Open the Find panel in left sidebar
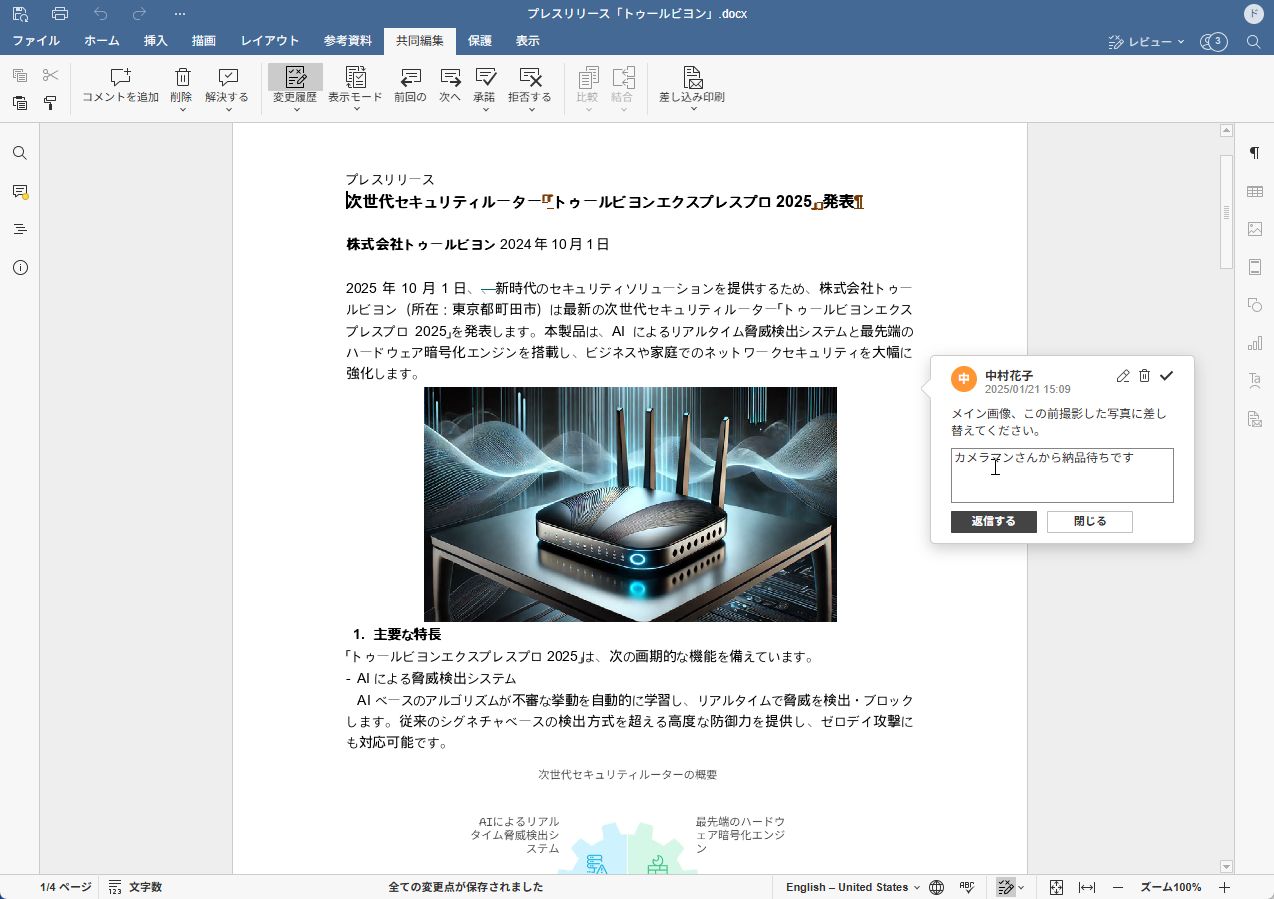 tap(20, 153)
